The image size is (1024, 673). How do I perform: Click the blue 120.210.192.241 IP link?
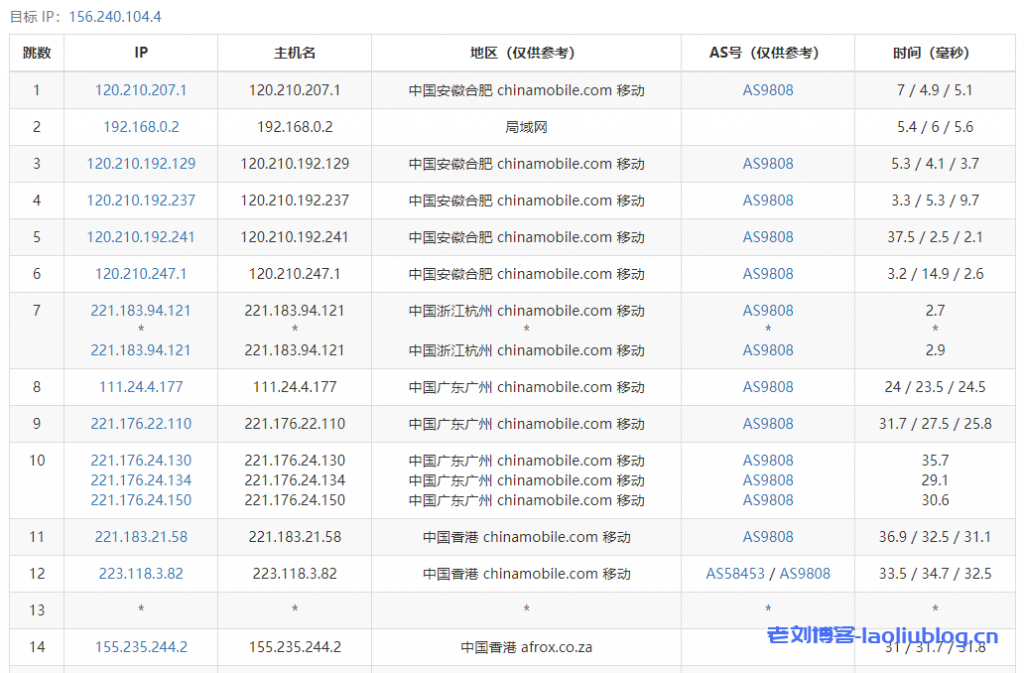pyautogui.click(x=141, y=237)
